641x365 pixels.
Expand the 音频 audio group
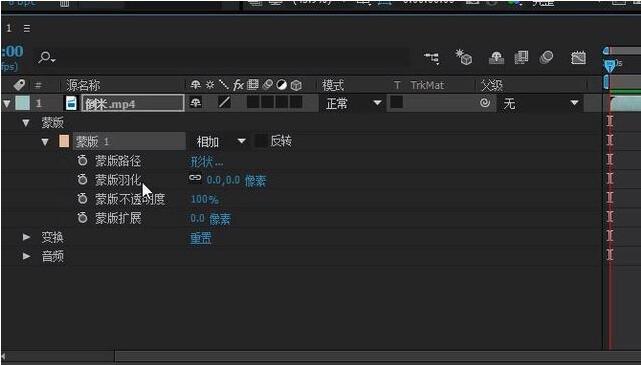click(x=26, y=256)
